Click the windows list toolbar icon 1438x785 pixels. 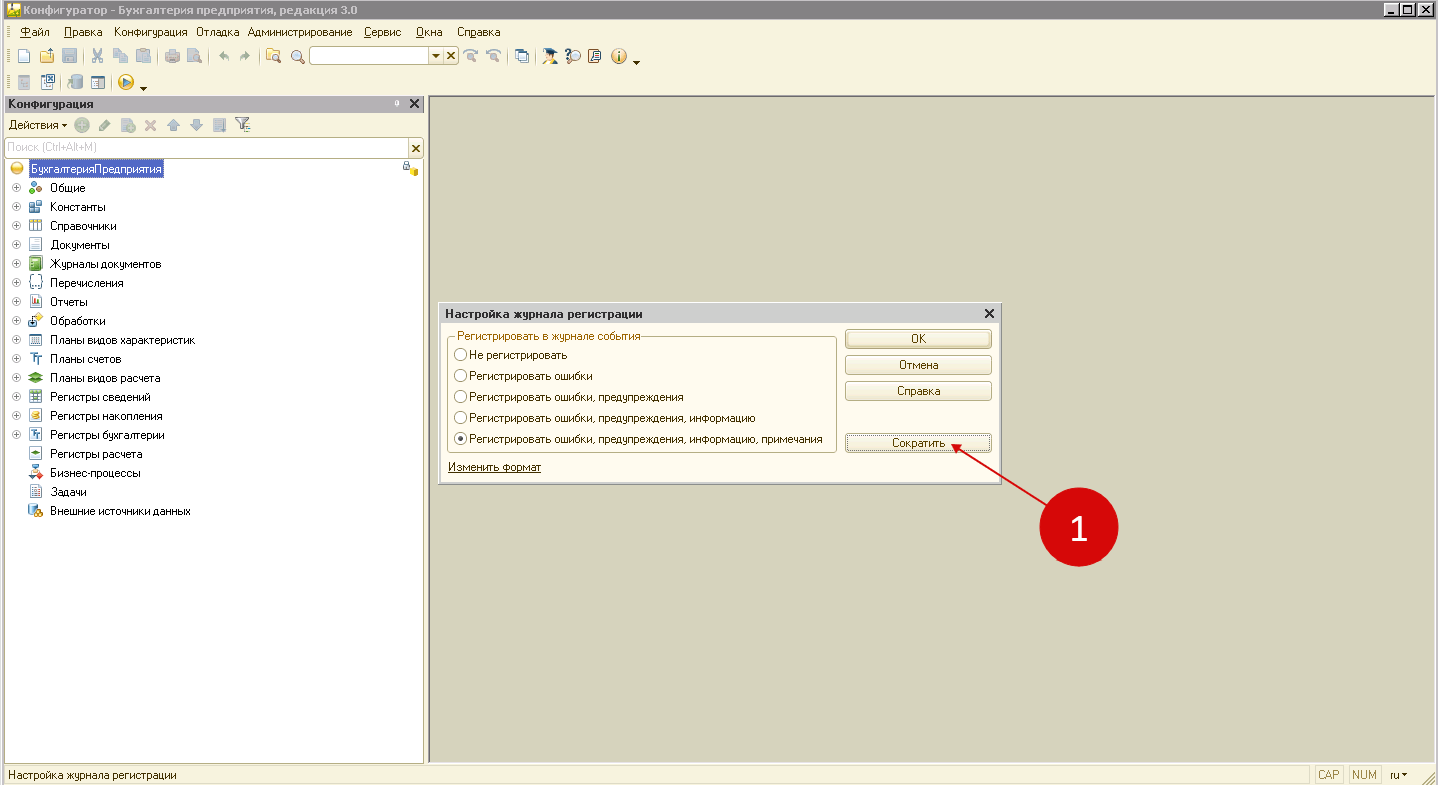click(x=522, y=56)
